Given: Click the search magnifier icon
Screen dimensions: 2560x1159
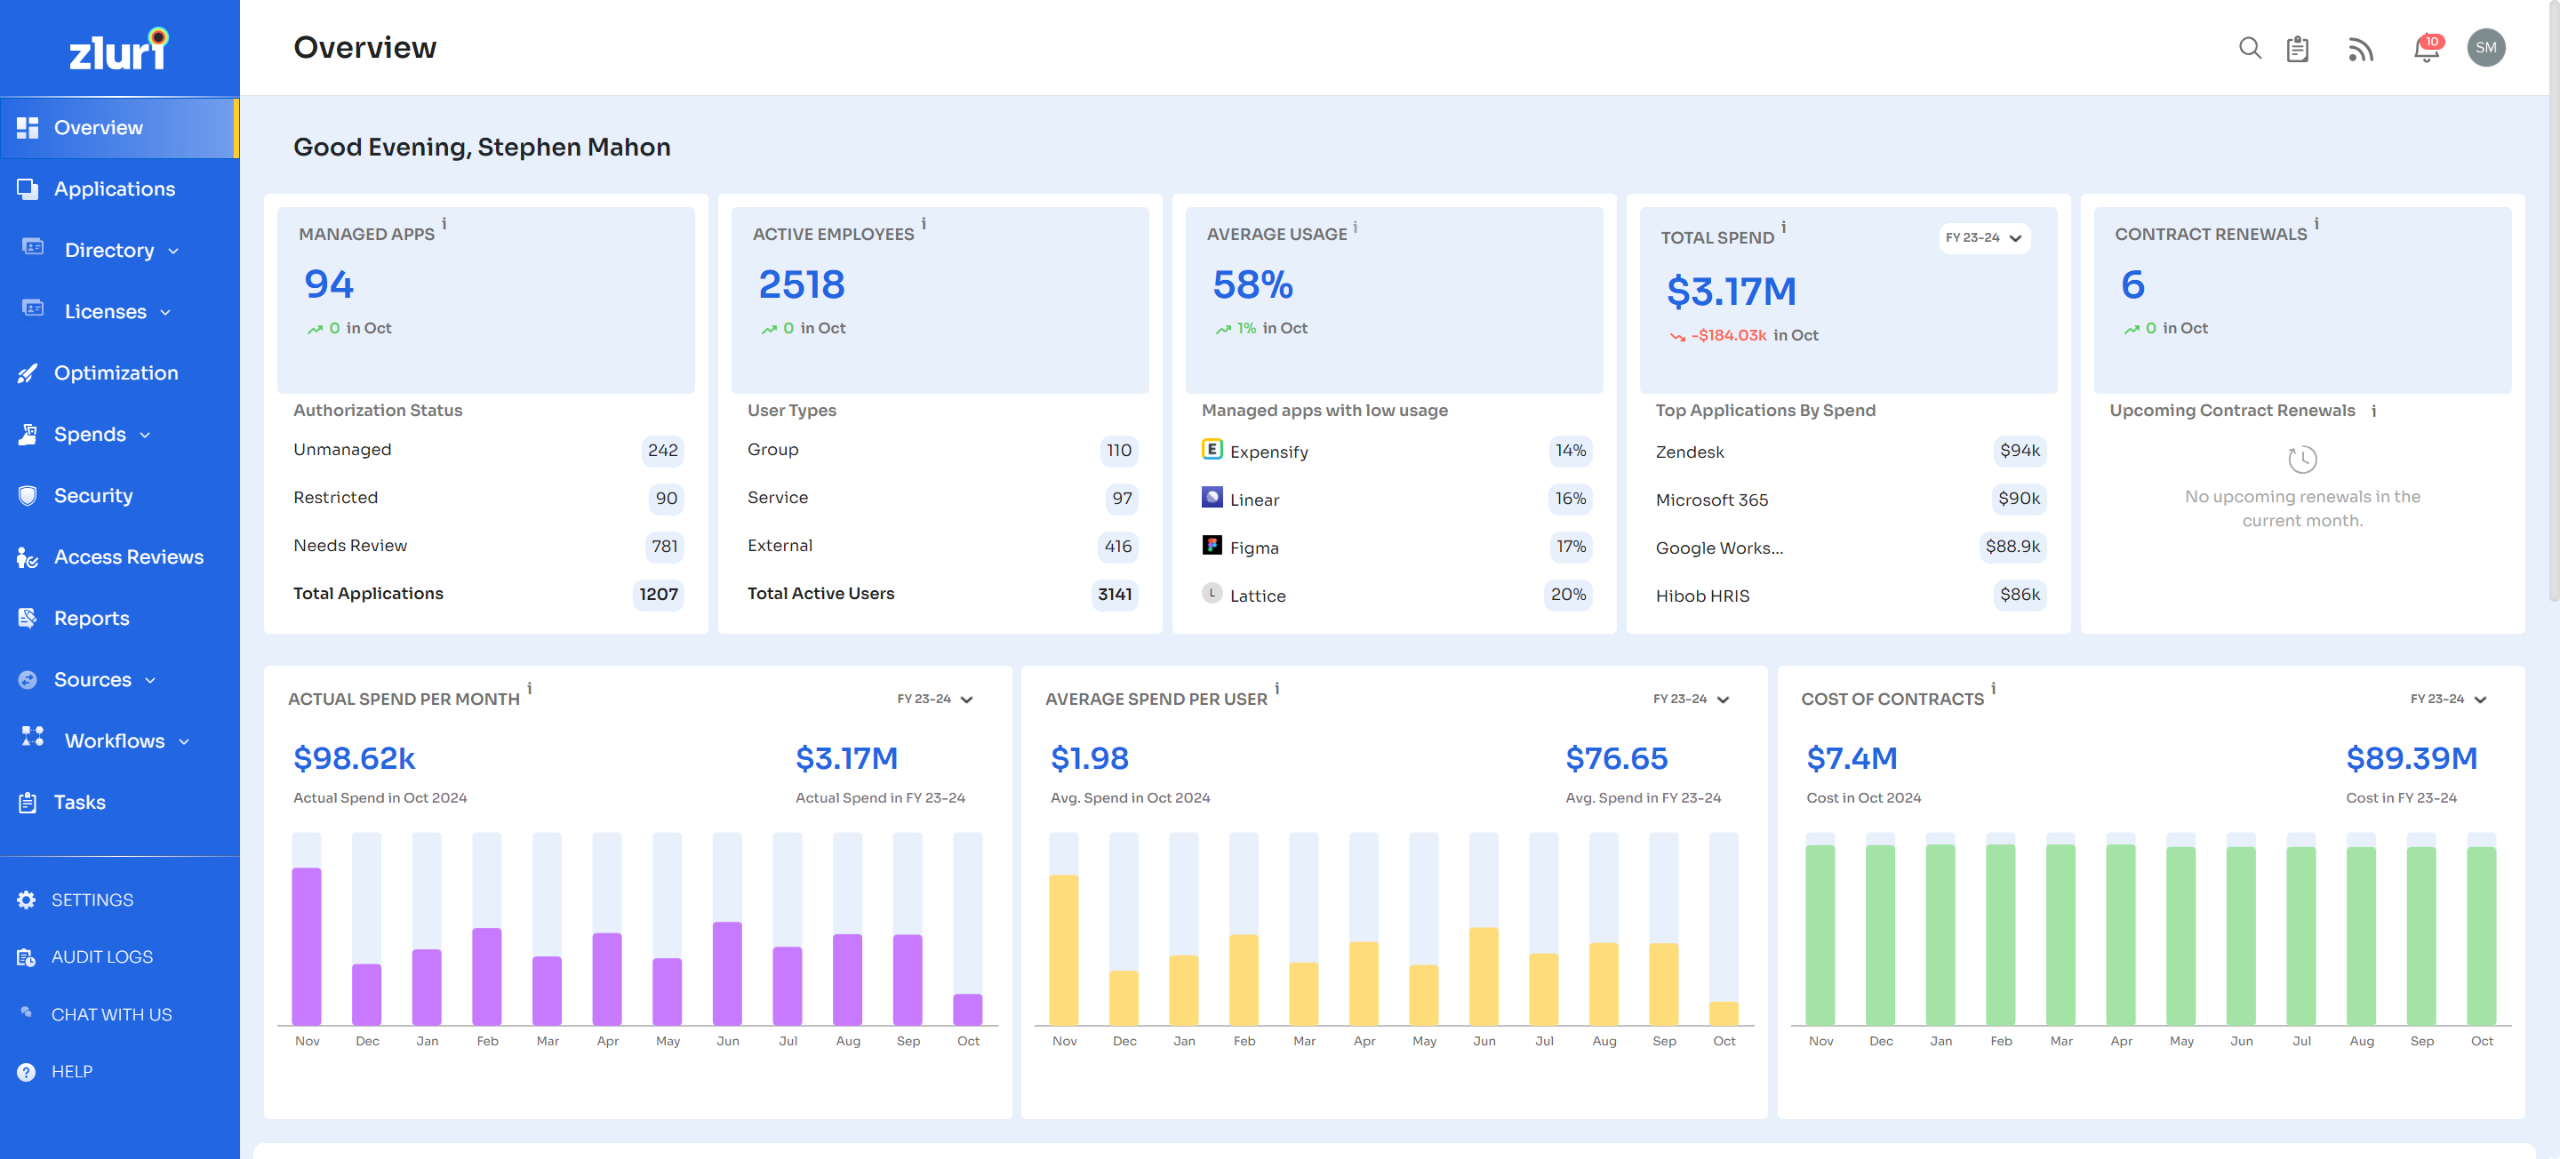Looking at the screenshot, I should [x=2249, y=48].
